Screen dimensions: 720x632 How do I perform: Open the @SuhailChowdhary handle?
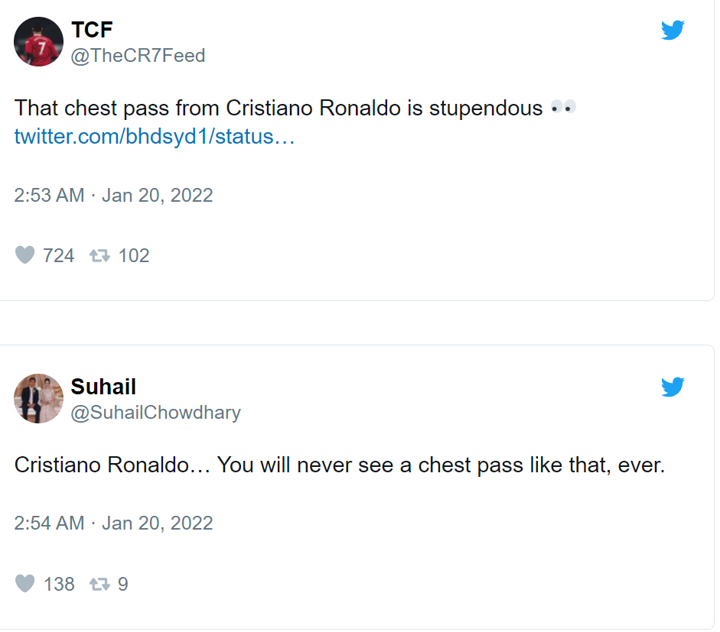tap(155, 412)
